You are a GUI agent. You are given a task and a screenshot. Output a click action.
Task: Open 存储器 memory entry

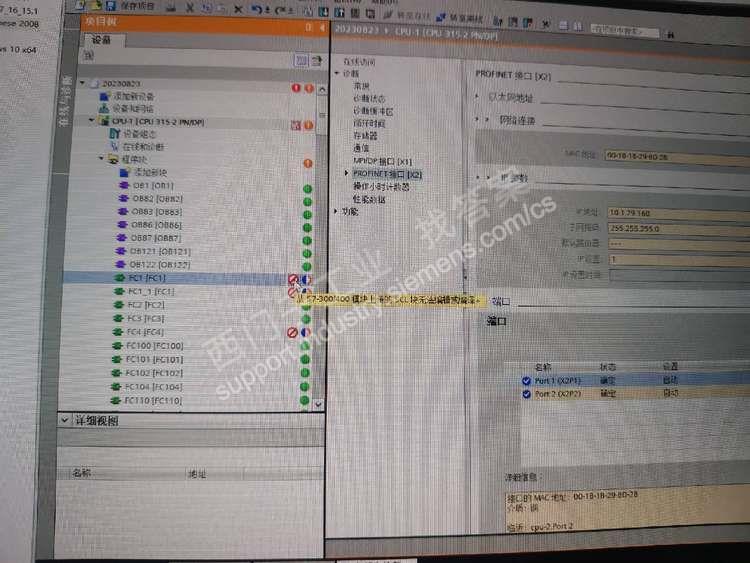(365, 136)
